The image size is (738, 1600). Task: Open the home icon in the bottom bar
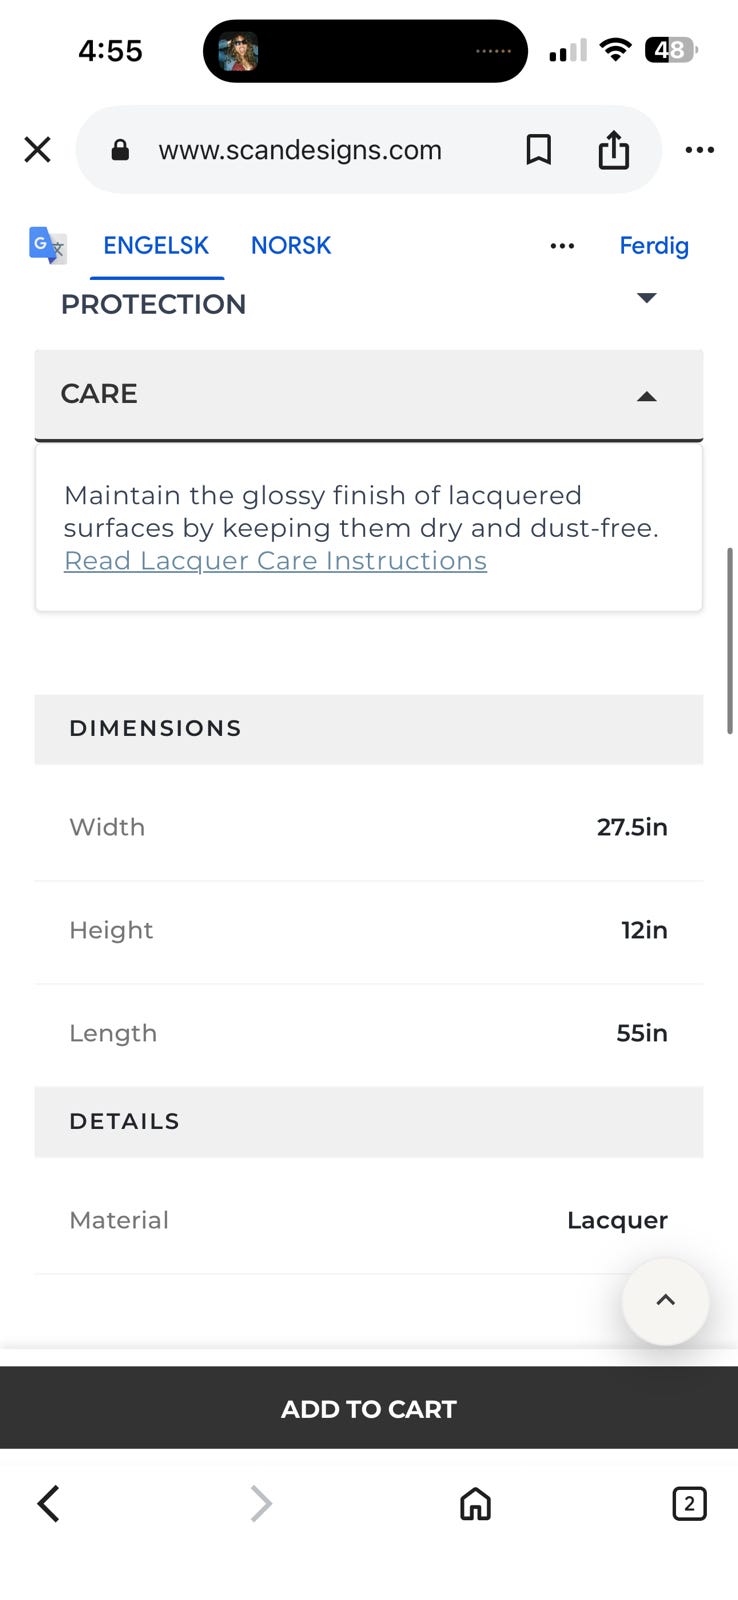click(x=475, y=1503)
